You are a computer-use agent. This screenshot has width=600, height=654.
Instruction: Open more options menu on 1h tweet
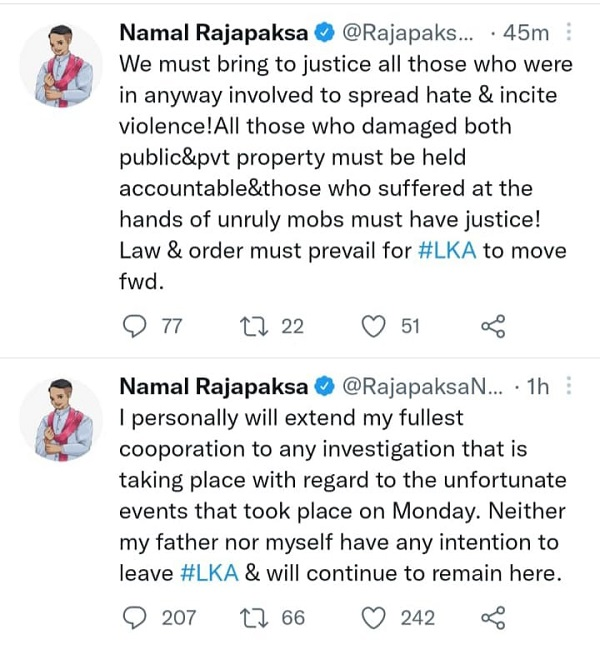coord(568,386)
